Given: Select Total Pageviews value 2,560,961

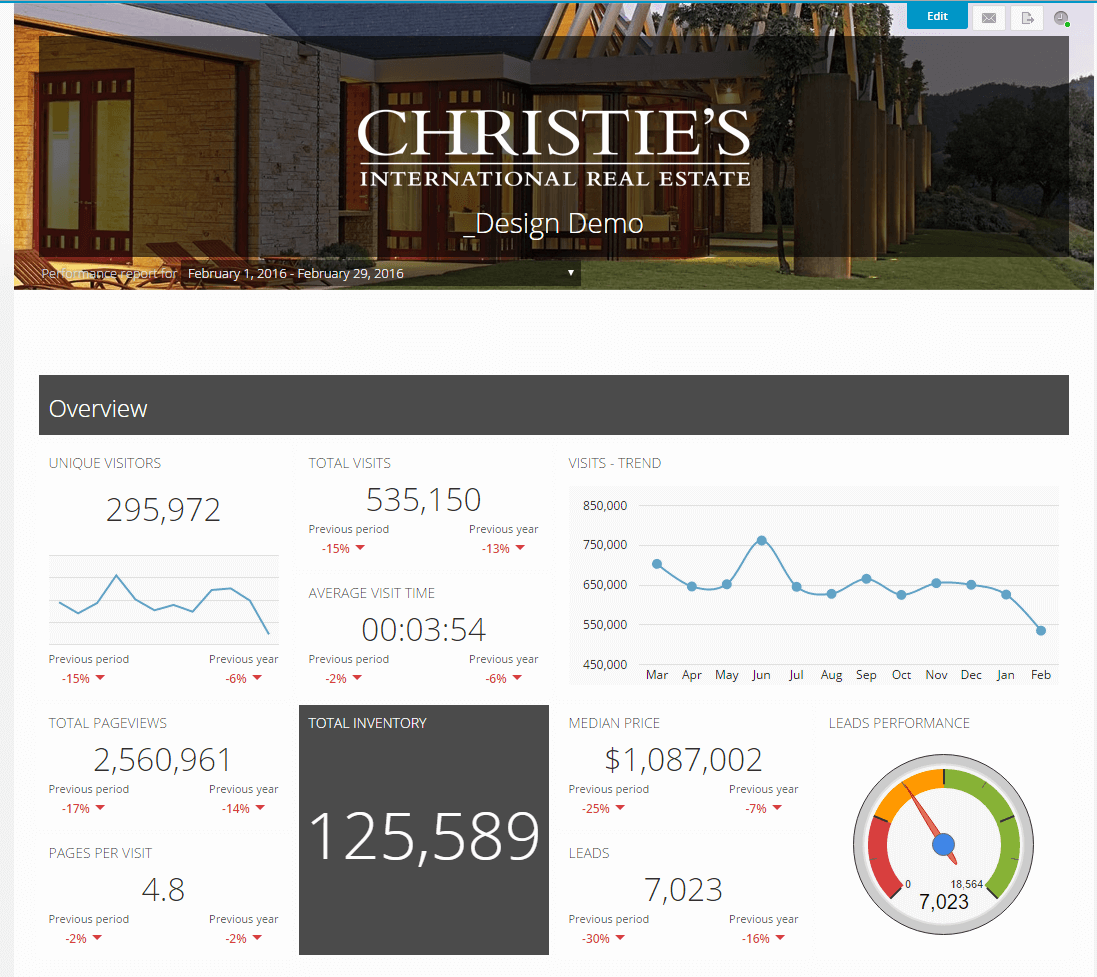Looking at the screenshot, I should [x=162, y=760].
